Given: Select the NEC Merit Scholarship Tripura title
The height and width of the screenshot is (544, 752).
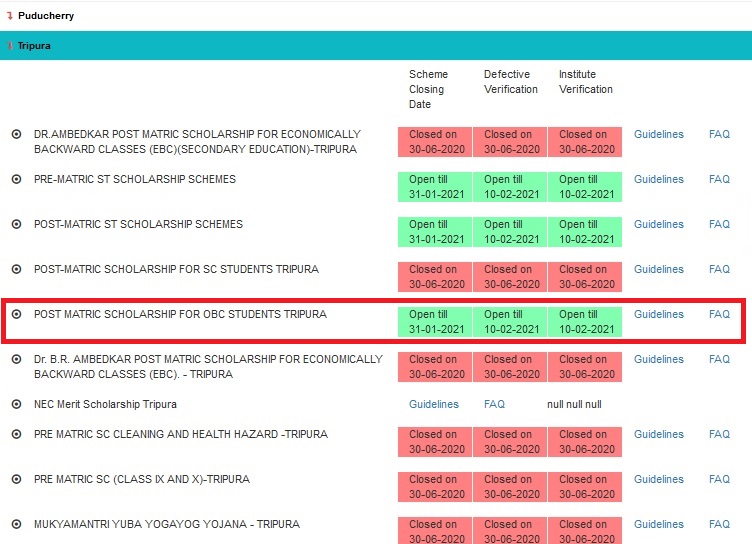Looking at the screenshot, I should (x=105, y=404).
